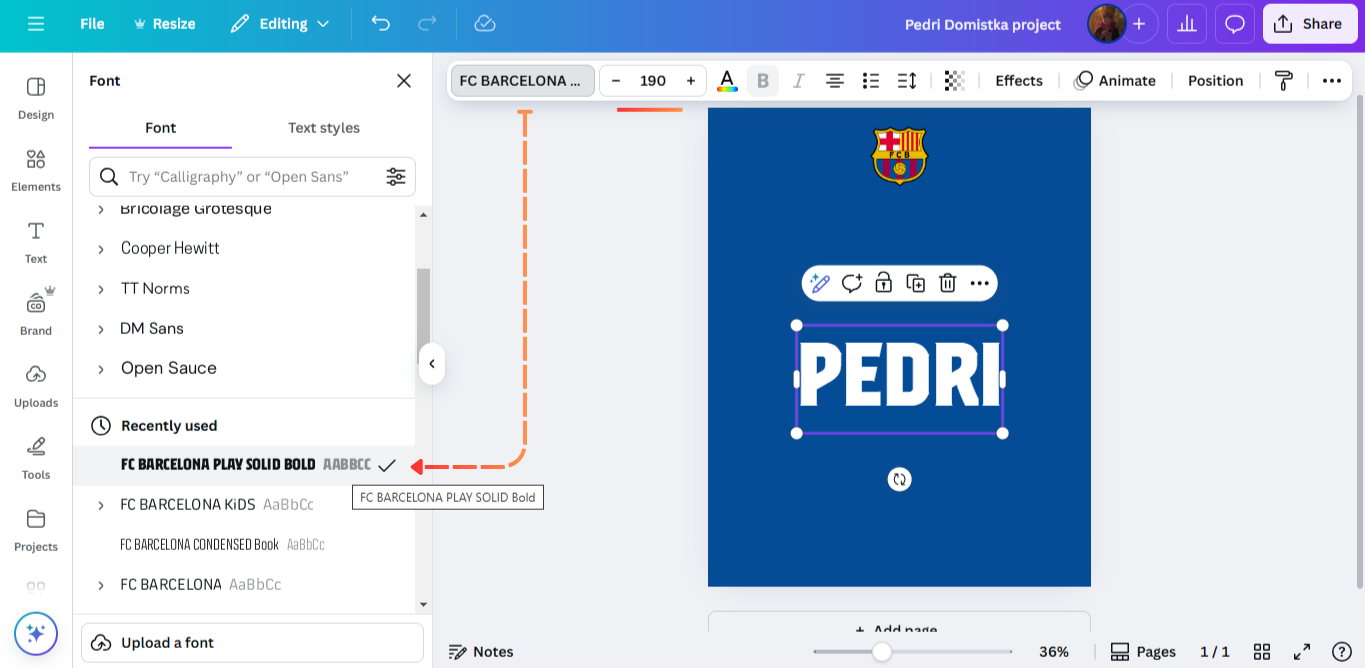1365x668 pixels.
Task: Expand the FC BARCELONA font family
Action: pyautogui.click(x=101, y=585)
